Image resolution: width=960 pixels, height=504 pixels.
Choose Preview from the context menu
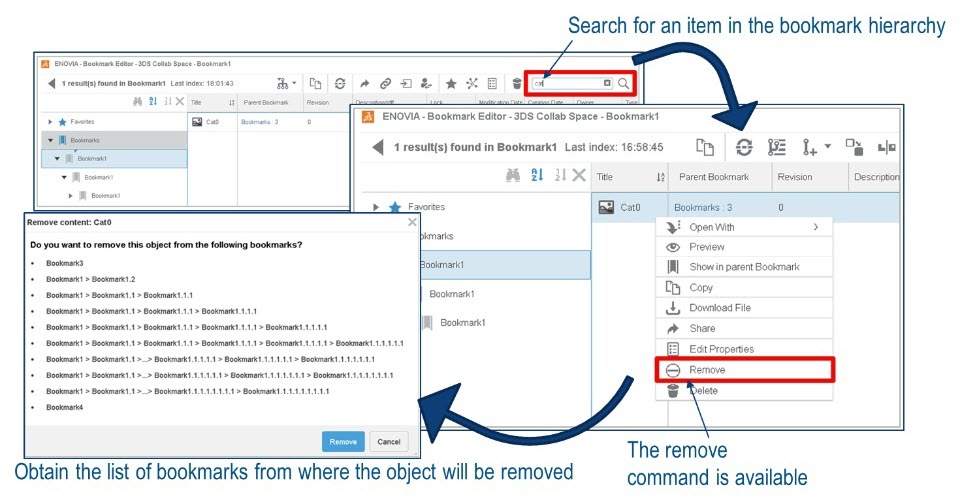[x=744, y=247]
